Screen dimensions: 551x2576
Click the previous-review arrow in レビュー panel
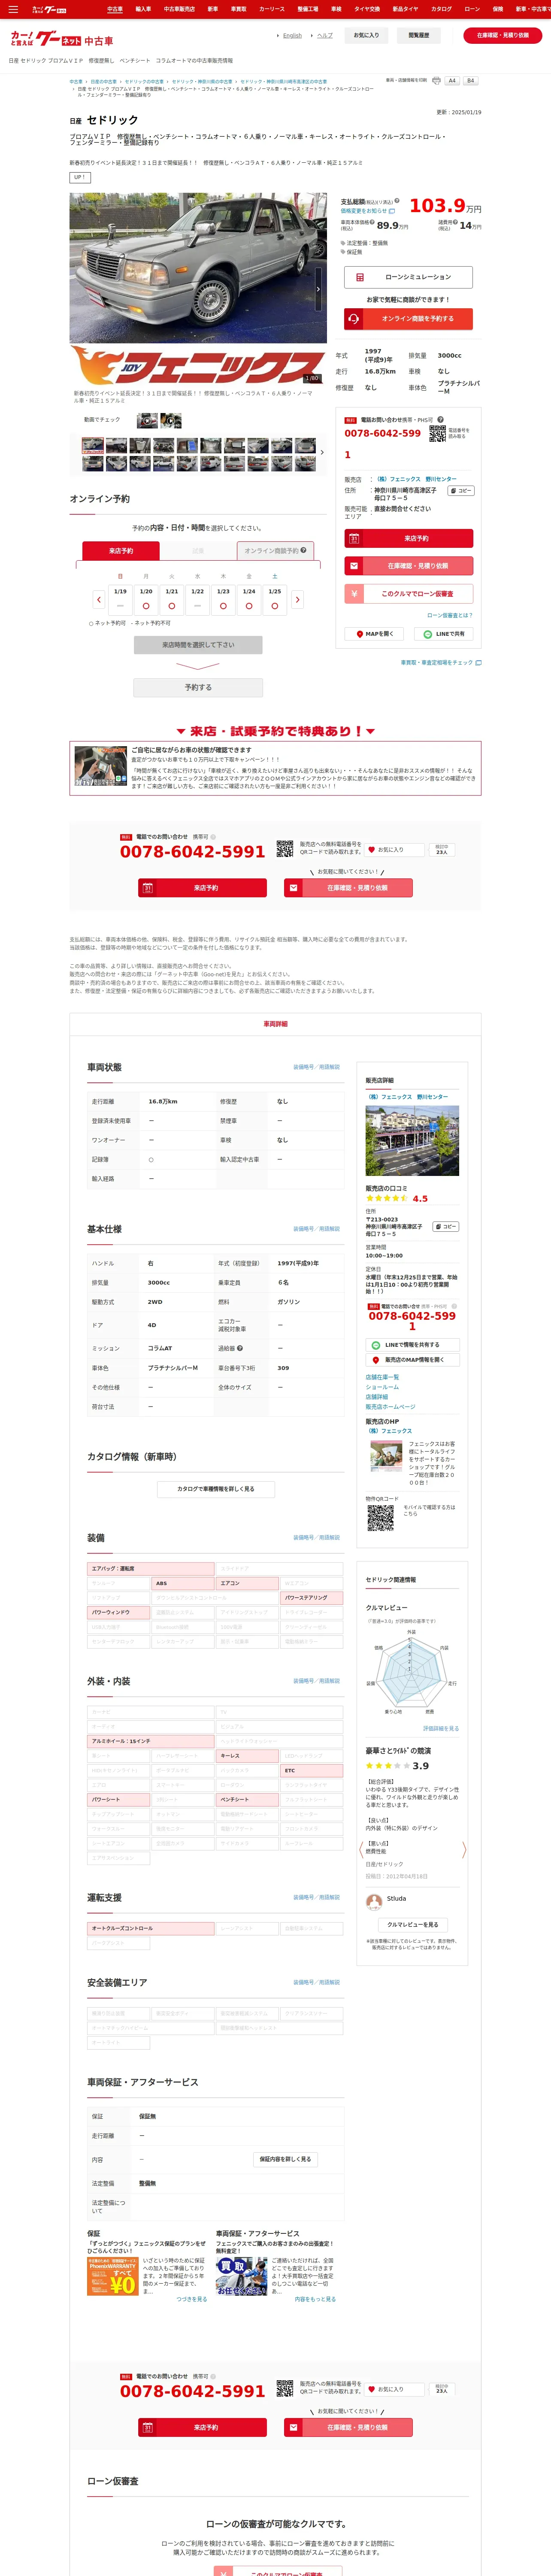point(361,1850)
